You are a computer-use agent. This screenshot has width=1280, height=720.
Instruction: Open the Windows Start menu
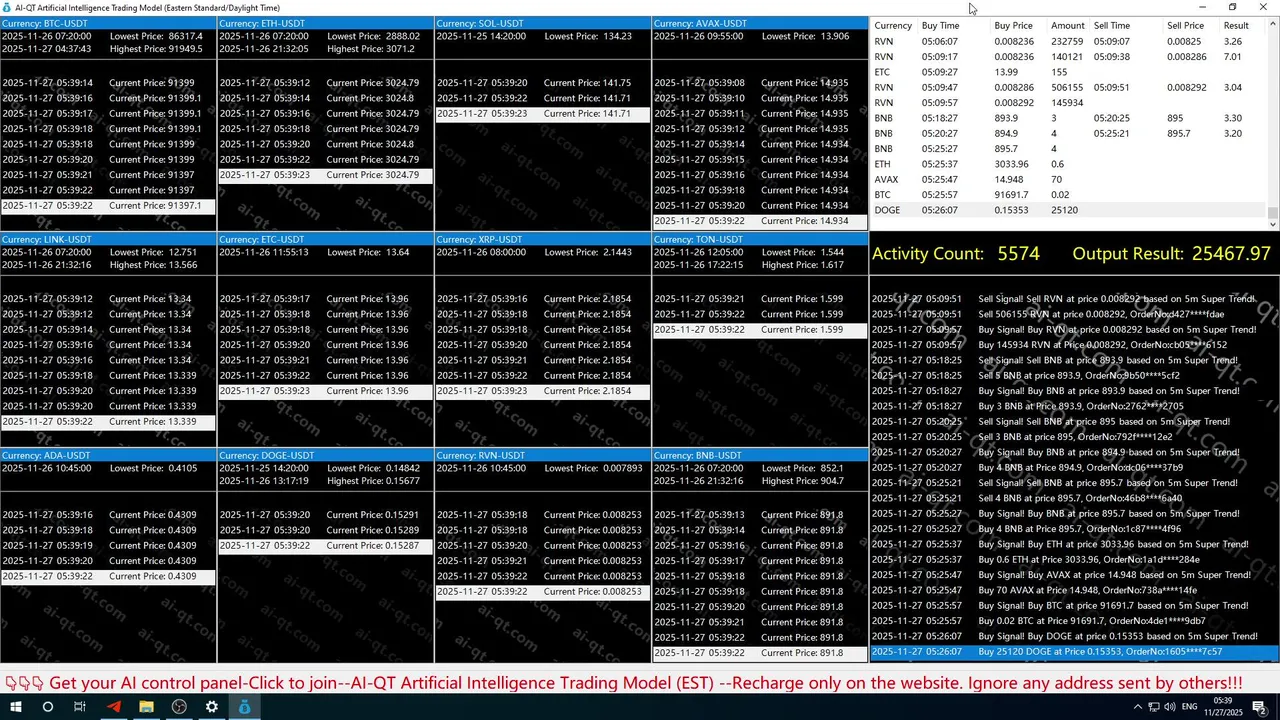click(16, 707)
